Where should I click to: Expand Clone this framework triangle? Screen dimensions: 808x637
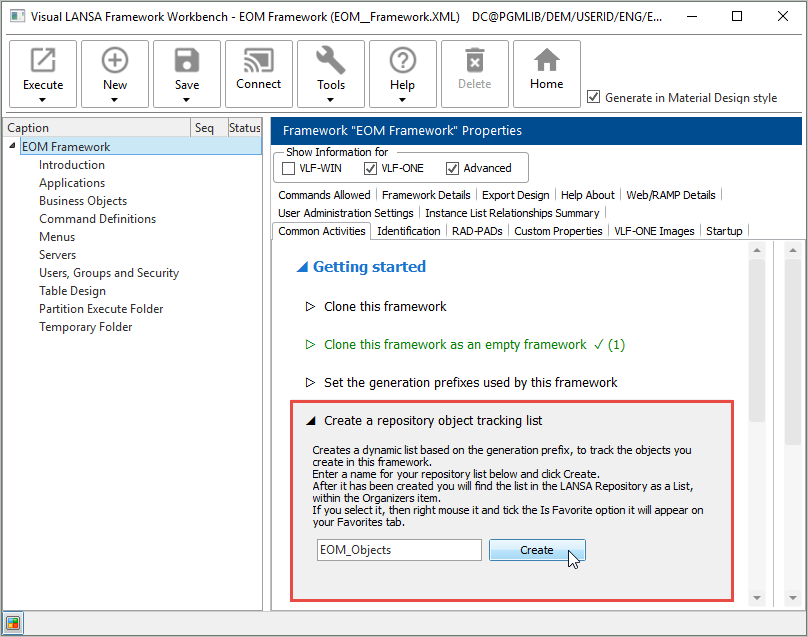[310, 307]
